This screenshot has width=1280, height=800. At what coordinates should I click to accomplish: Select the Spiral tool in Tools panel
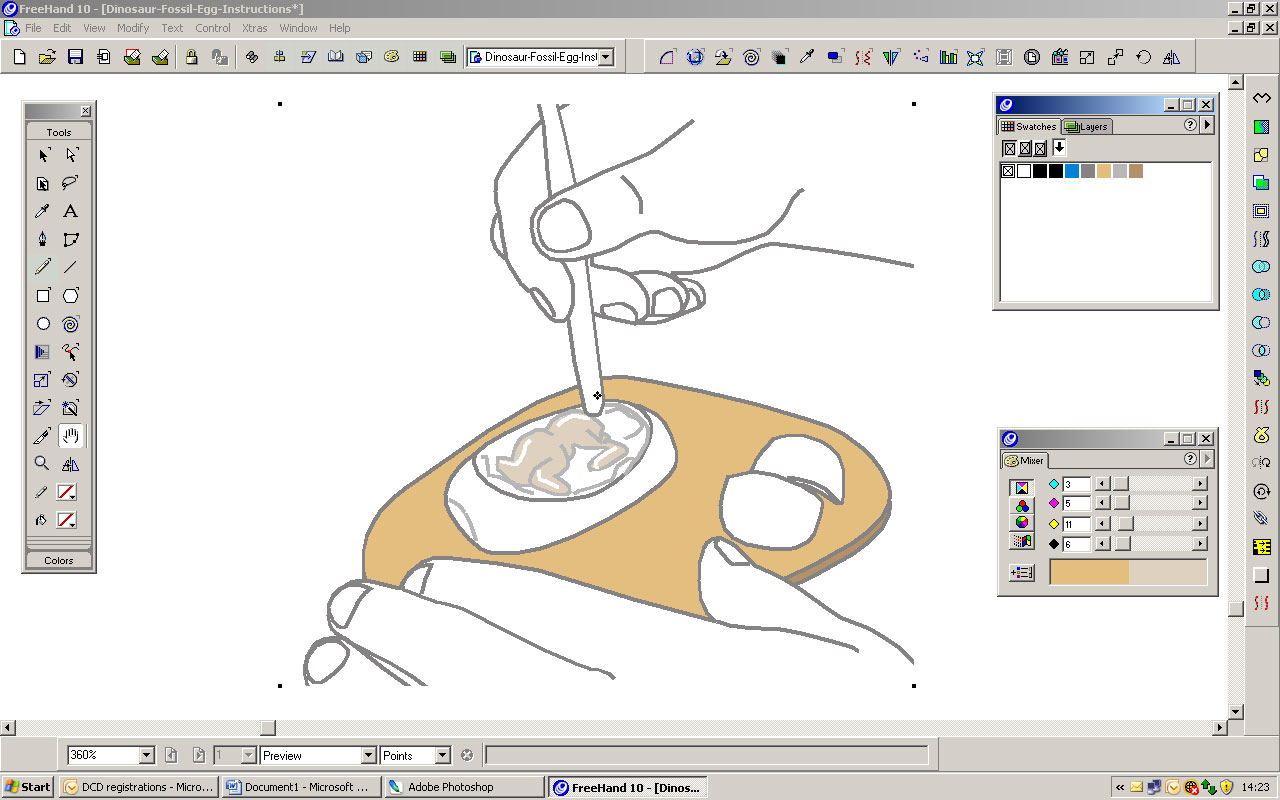[x=71, y=324]
